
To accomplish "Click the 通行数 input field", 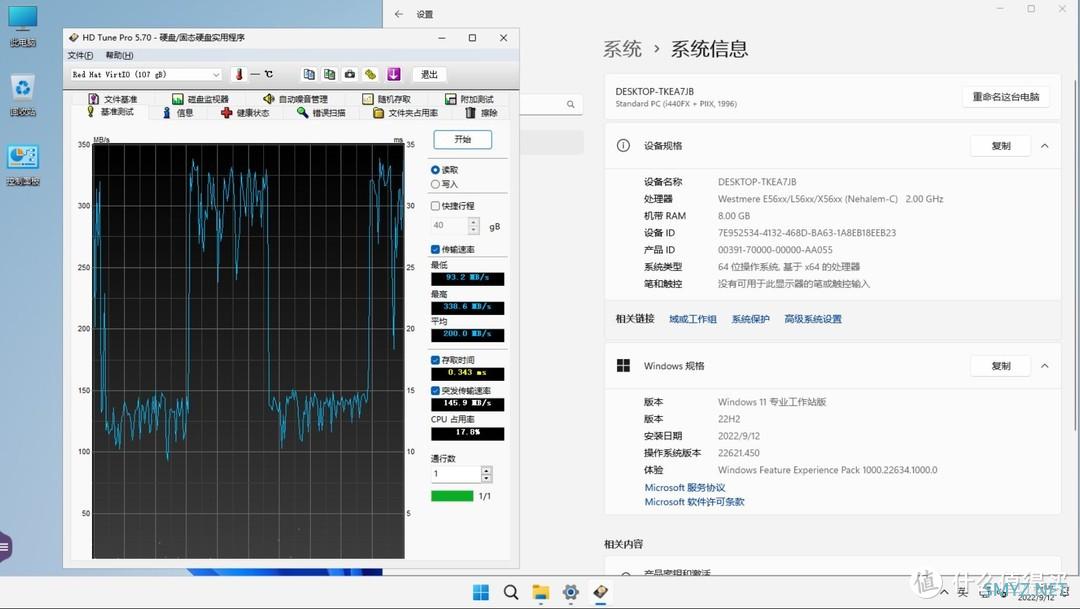I will pyautogui.click(x=456, y=474).
